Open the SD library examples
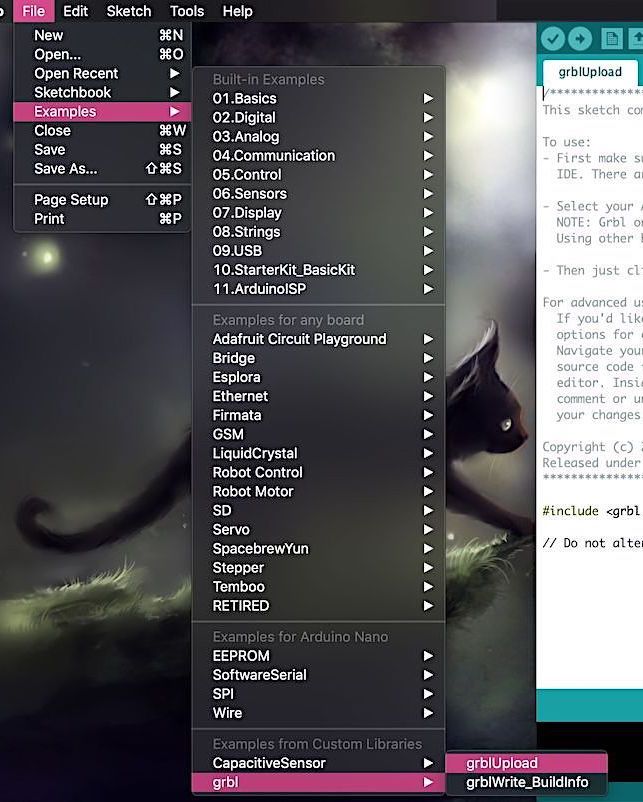 pos(318,510)
